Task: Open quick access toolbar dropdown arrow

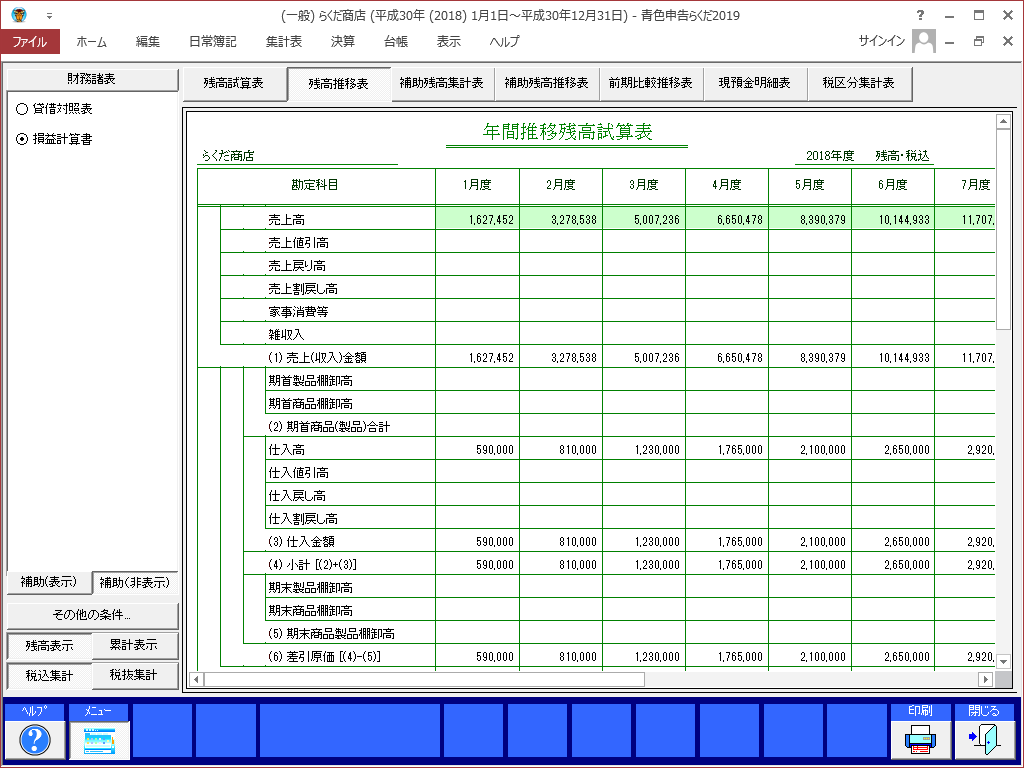Action: 49,16
